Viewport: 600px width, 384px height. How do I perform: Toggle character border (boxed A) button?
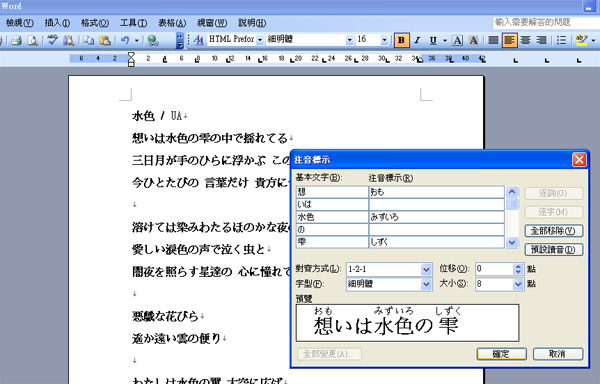pyautogui.click(x=457, y=40)
